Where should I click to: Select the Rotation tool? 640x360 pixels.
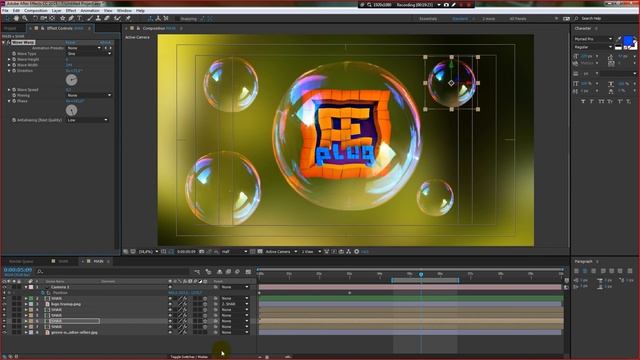[35, 18]
